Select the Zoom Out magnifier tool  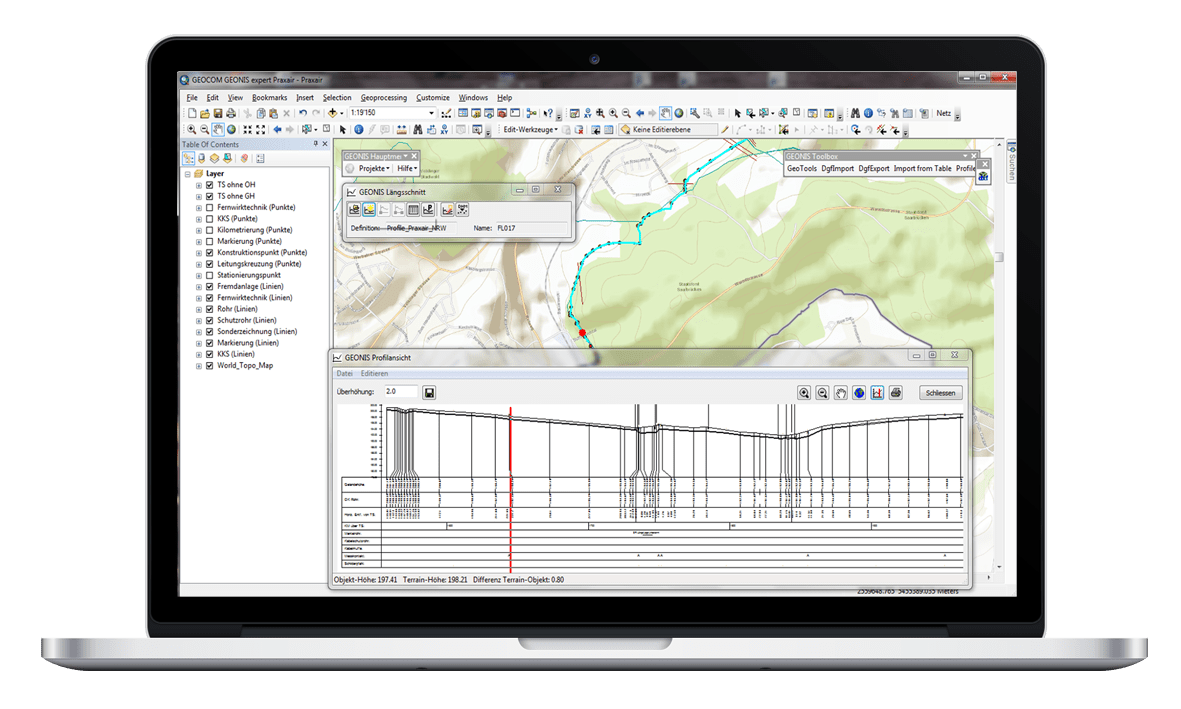click(204, 130)
